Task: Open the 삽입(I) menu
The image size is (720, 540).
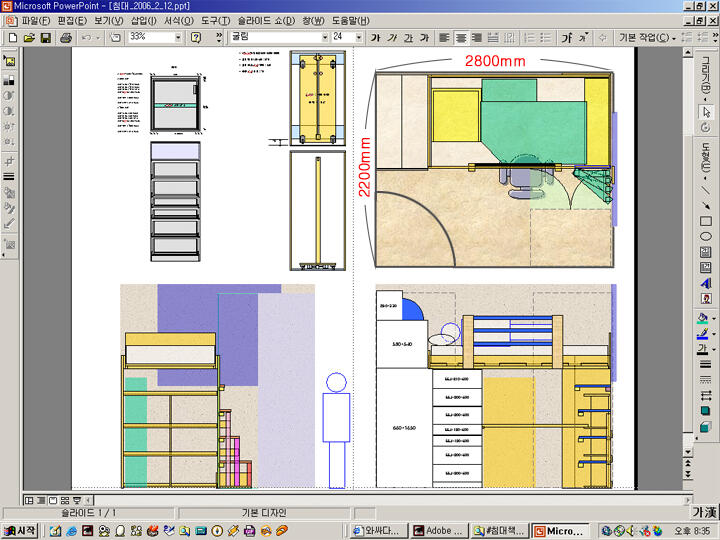Action: (x=143, y=21)
